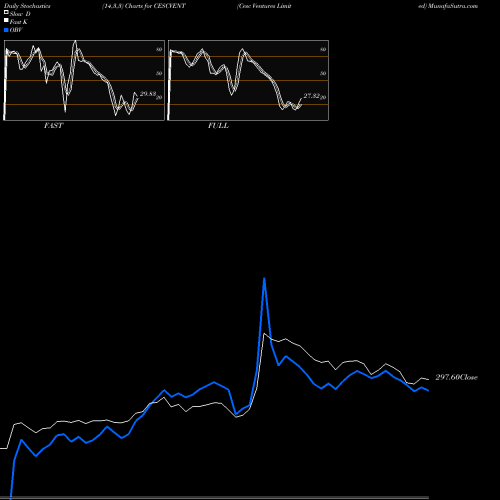Click the 'FAST' chart caption

[x=53, y=126]
